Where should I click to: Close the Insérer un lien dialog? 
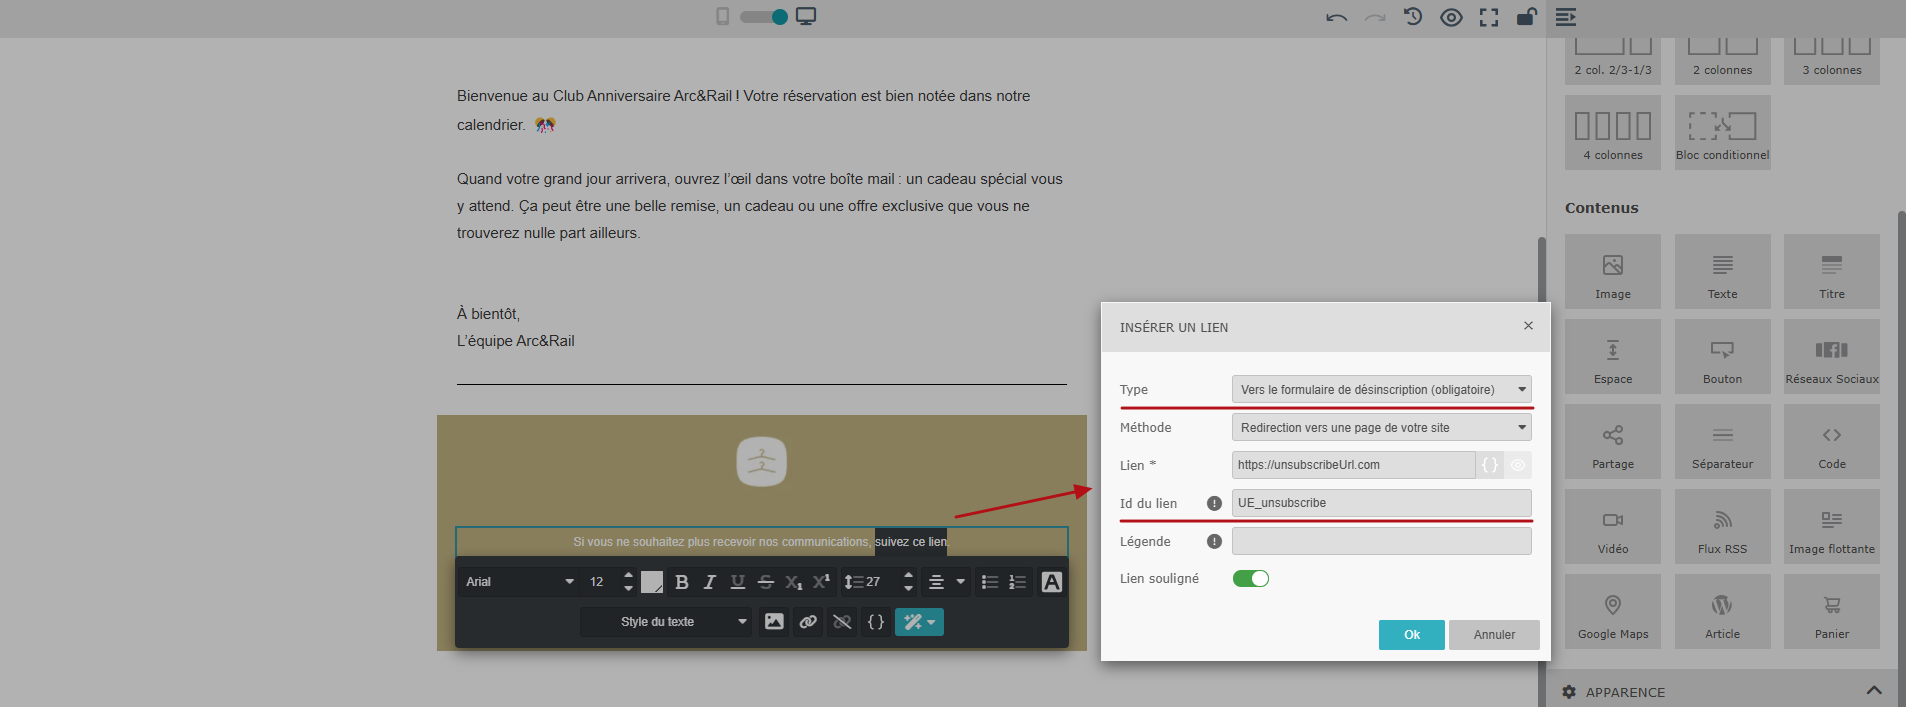coord(1528,326)
